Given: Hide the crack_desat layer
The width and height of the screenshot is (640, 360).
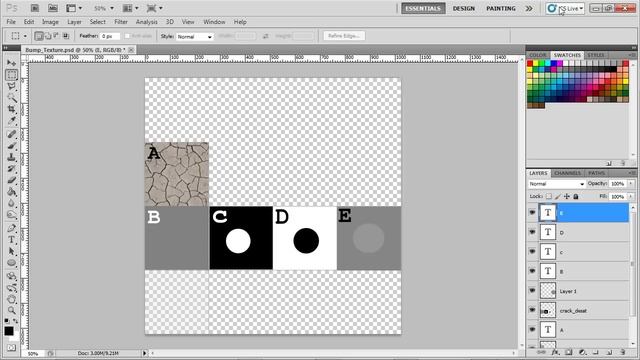Looking at the screenshot, I should 532,310.
